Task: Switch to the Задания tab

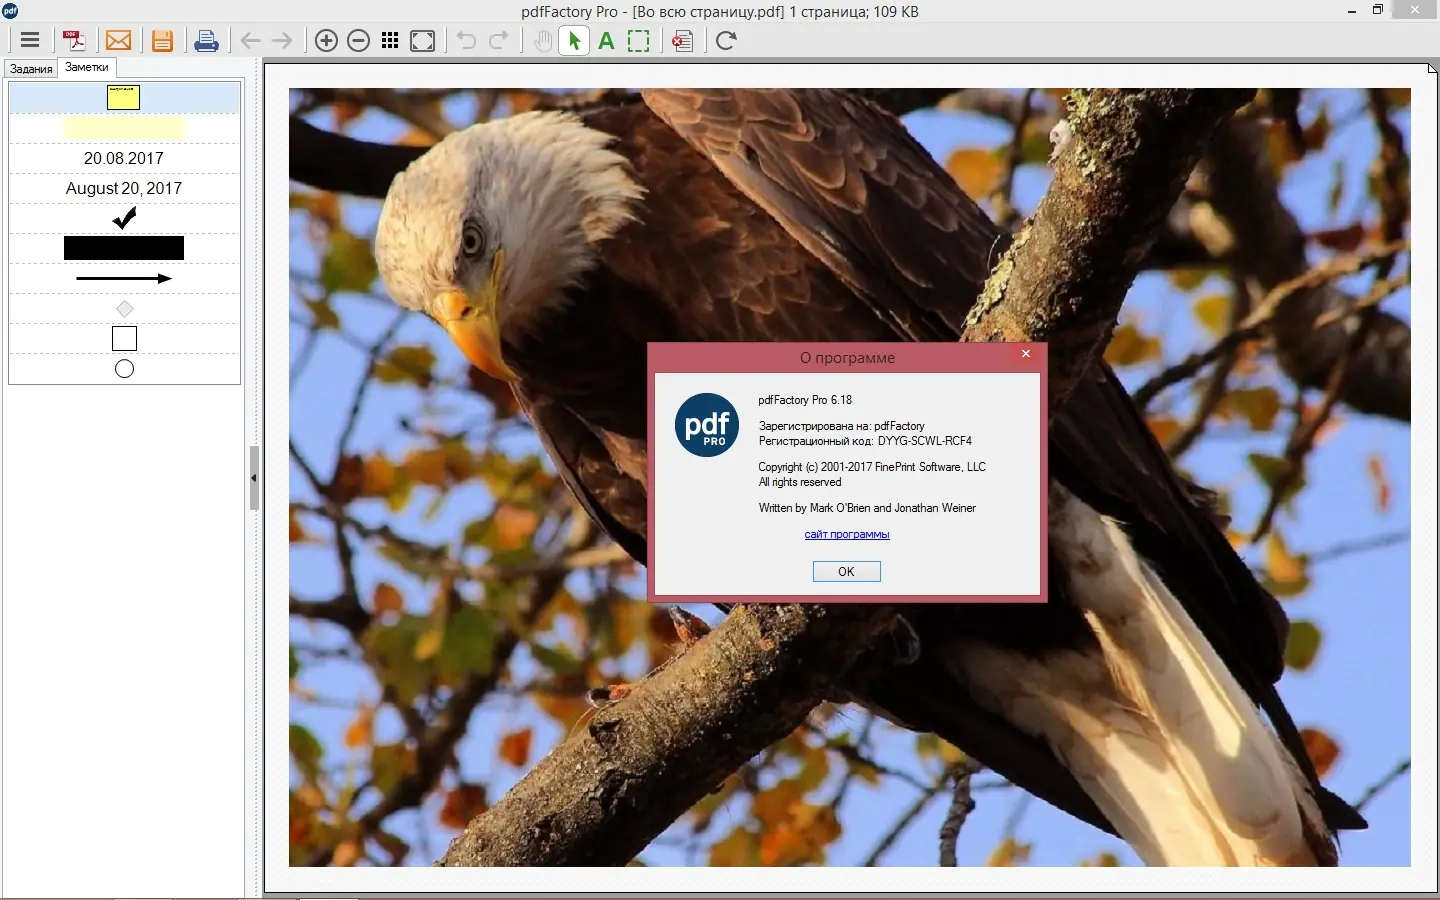Action: tap(31, 69)
